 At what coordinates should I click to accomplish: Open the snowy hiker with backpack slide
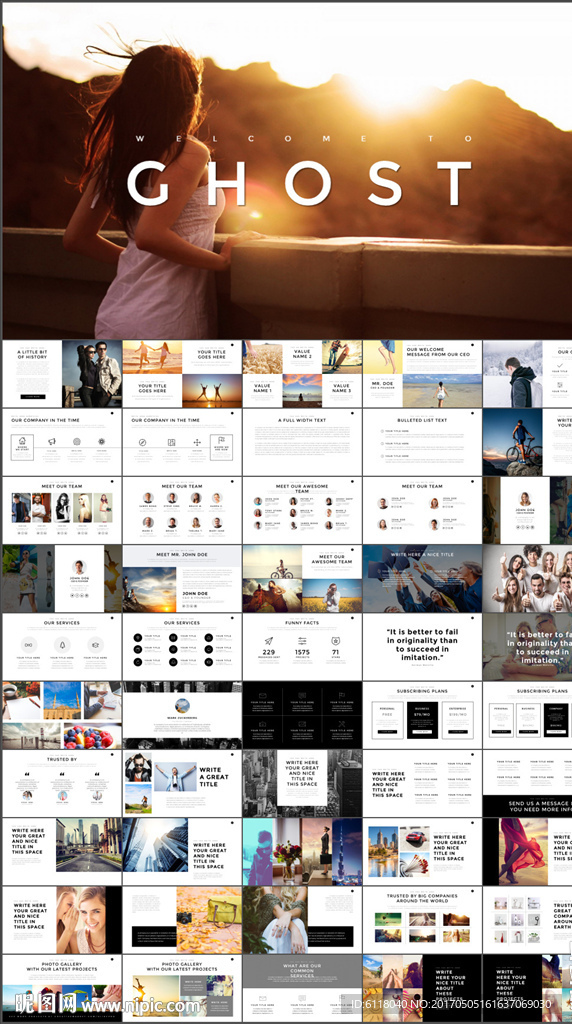coord(527,374)
